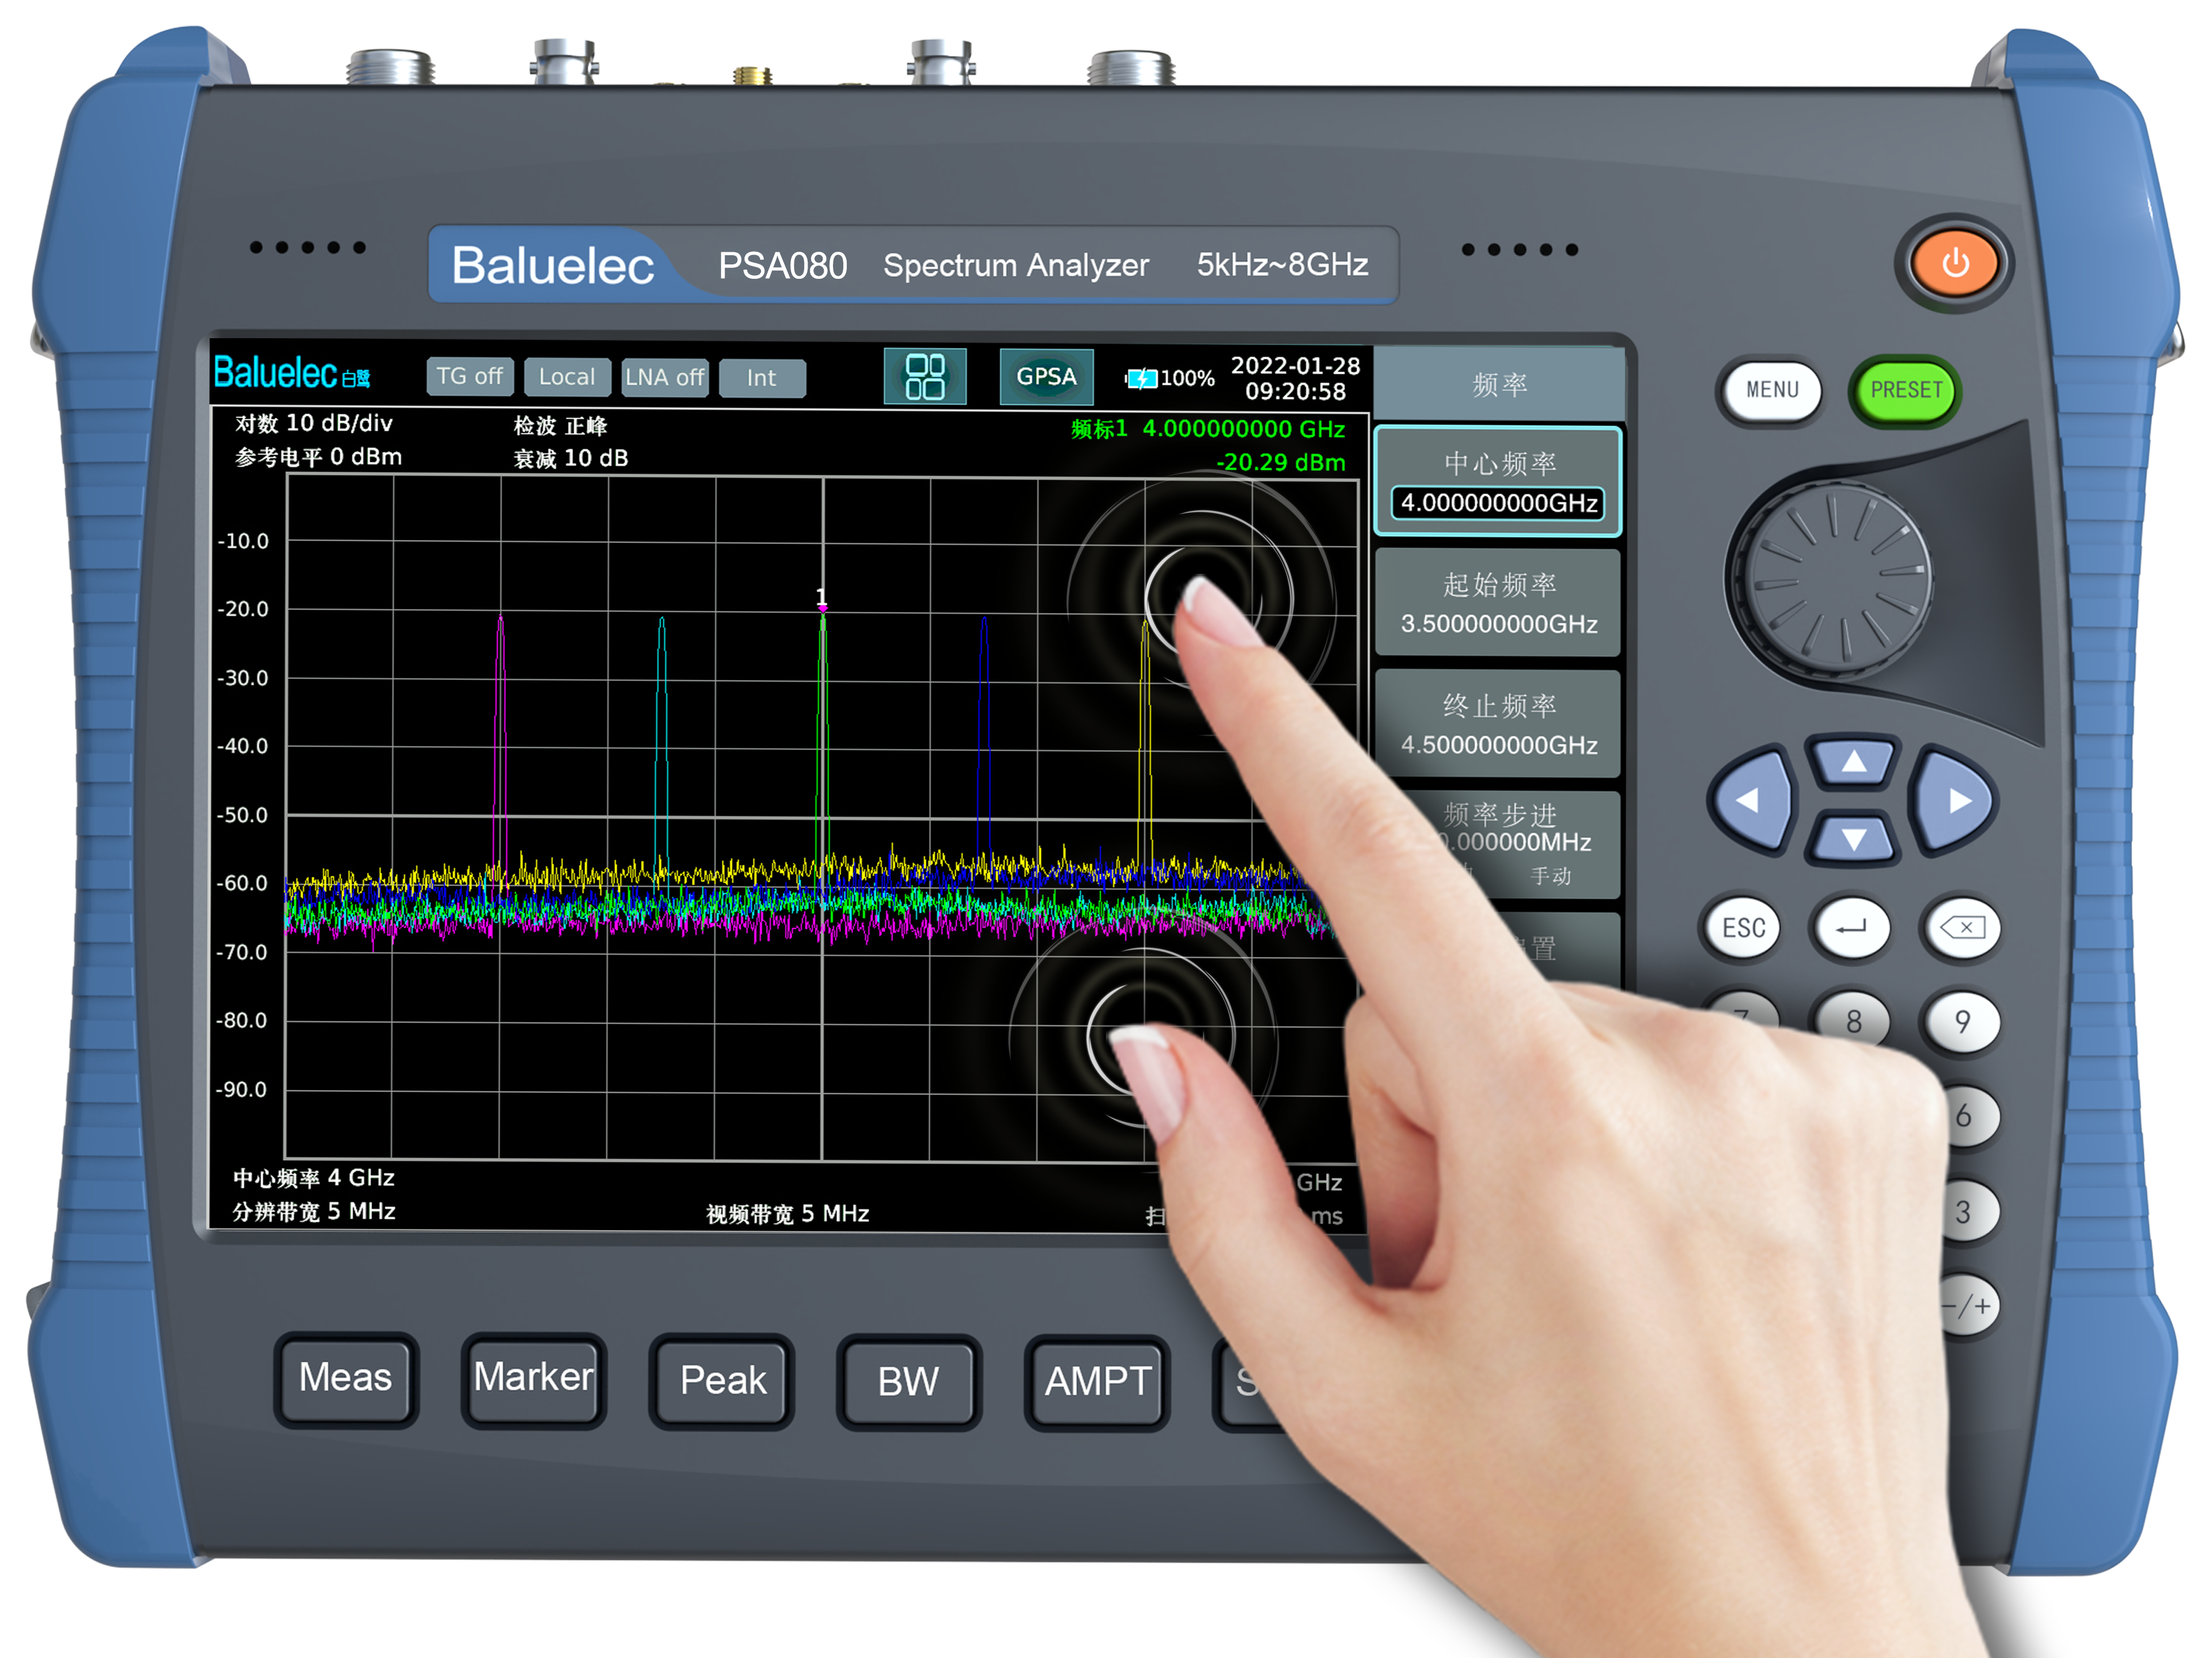Toggle the TG off indicator
2212x1658 pixels.
click(x=469, y=377)
